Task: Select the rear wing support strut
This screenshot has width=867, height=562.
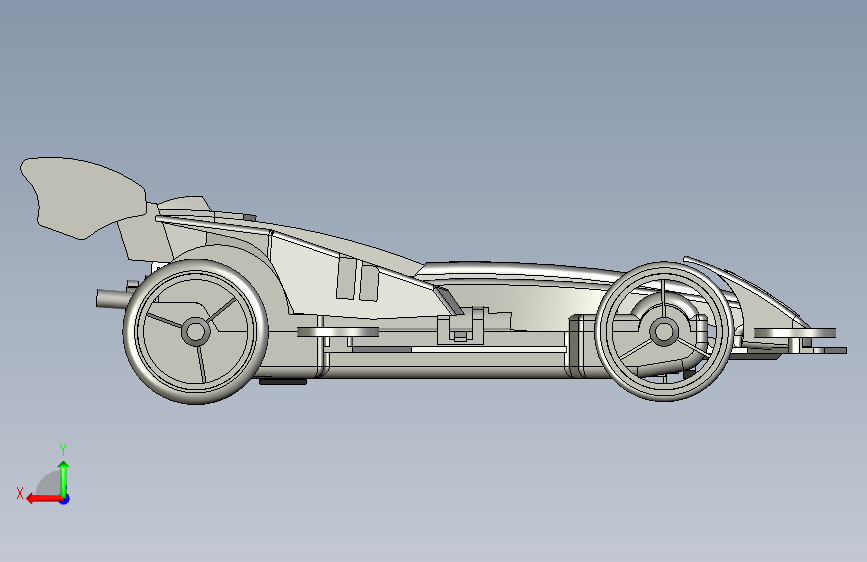Action: click(144, 237)
